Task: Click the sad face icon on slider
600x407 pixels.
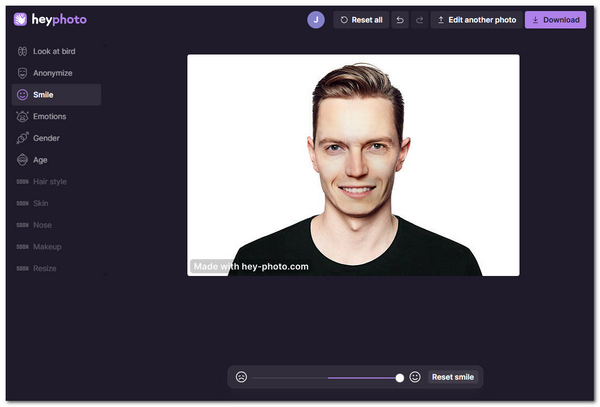Action: 241,377
